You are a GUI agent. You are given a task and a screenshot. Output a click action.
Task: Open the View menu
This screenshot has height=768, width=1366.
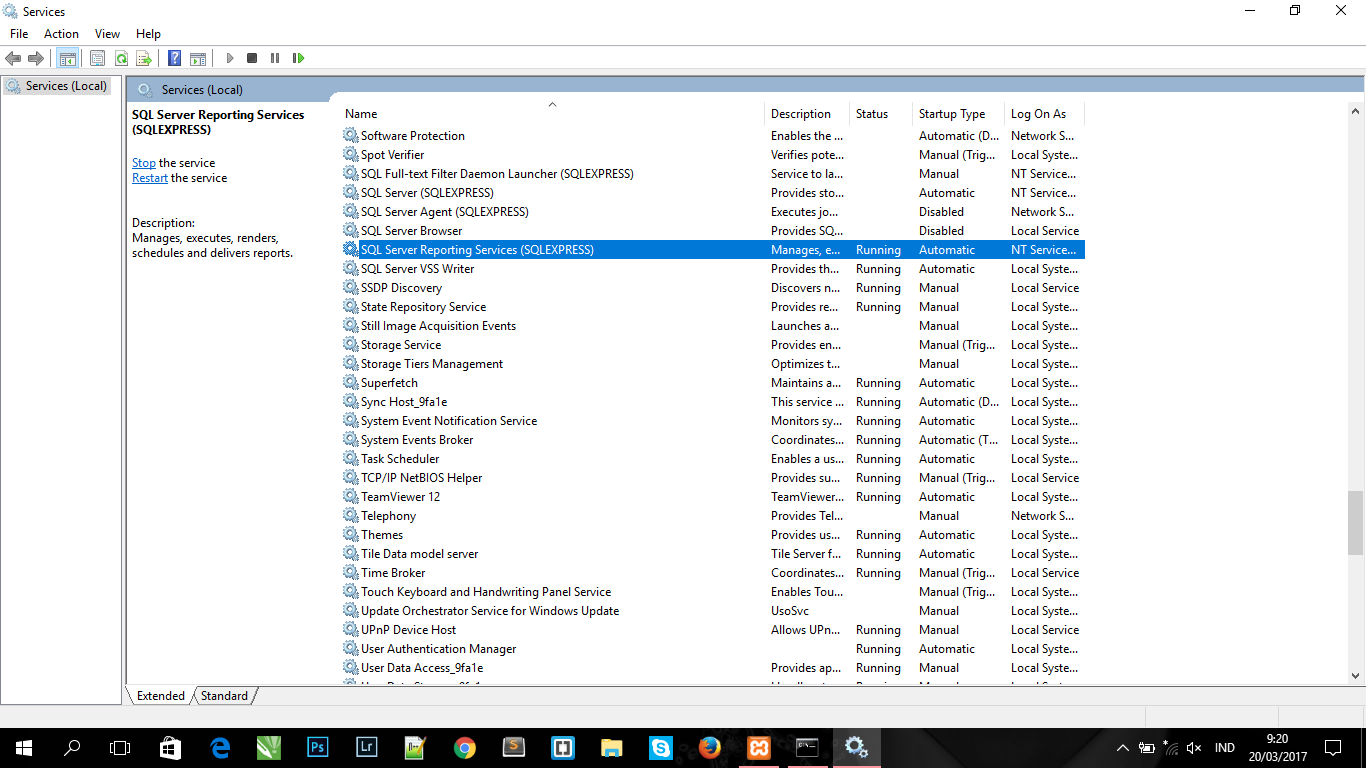point(107,34)
